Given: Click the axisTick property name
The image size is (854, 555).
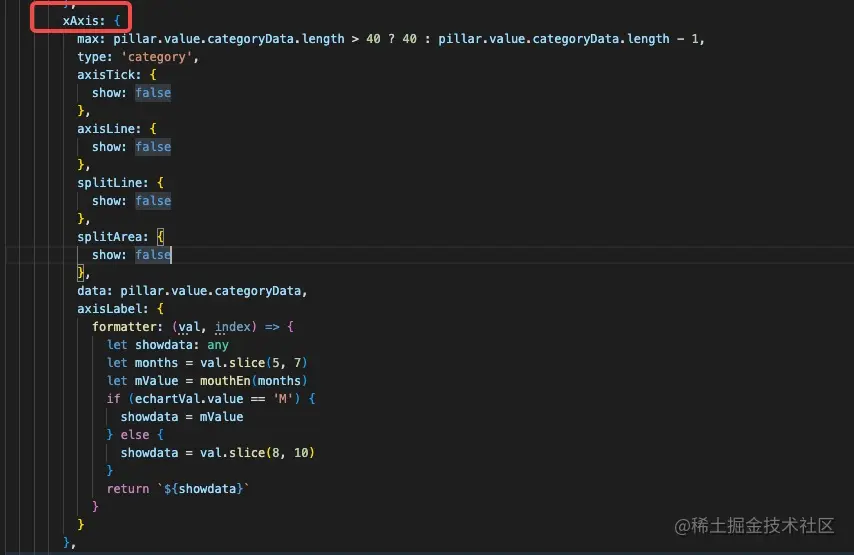Looking at the screenshot, I should (x=106, y=75).
